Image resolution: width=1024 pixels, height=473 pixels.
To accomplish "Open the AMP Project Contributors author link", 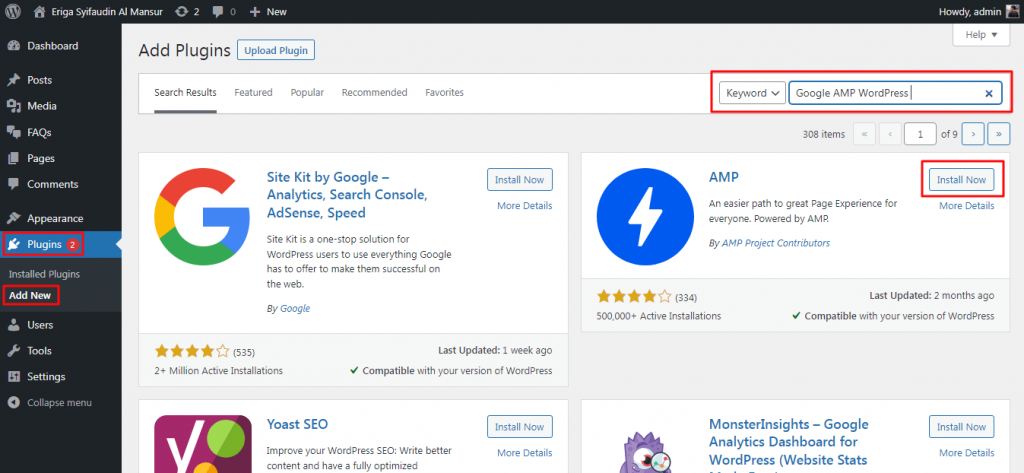I will coord(776,243).
